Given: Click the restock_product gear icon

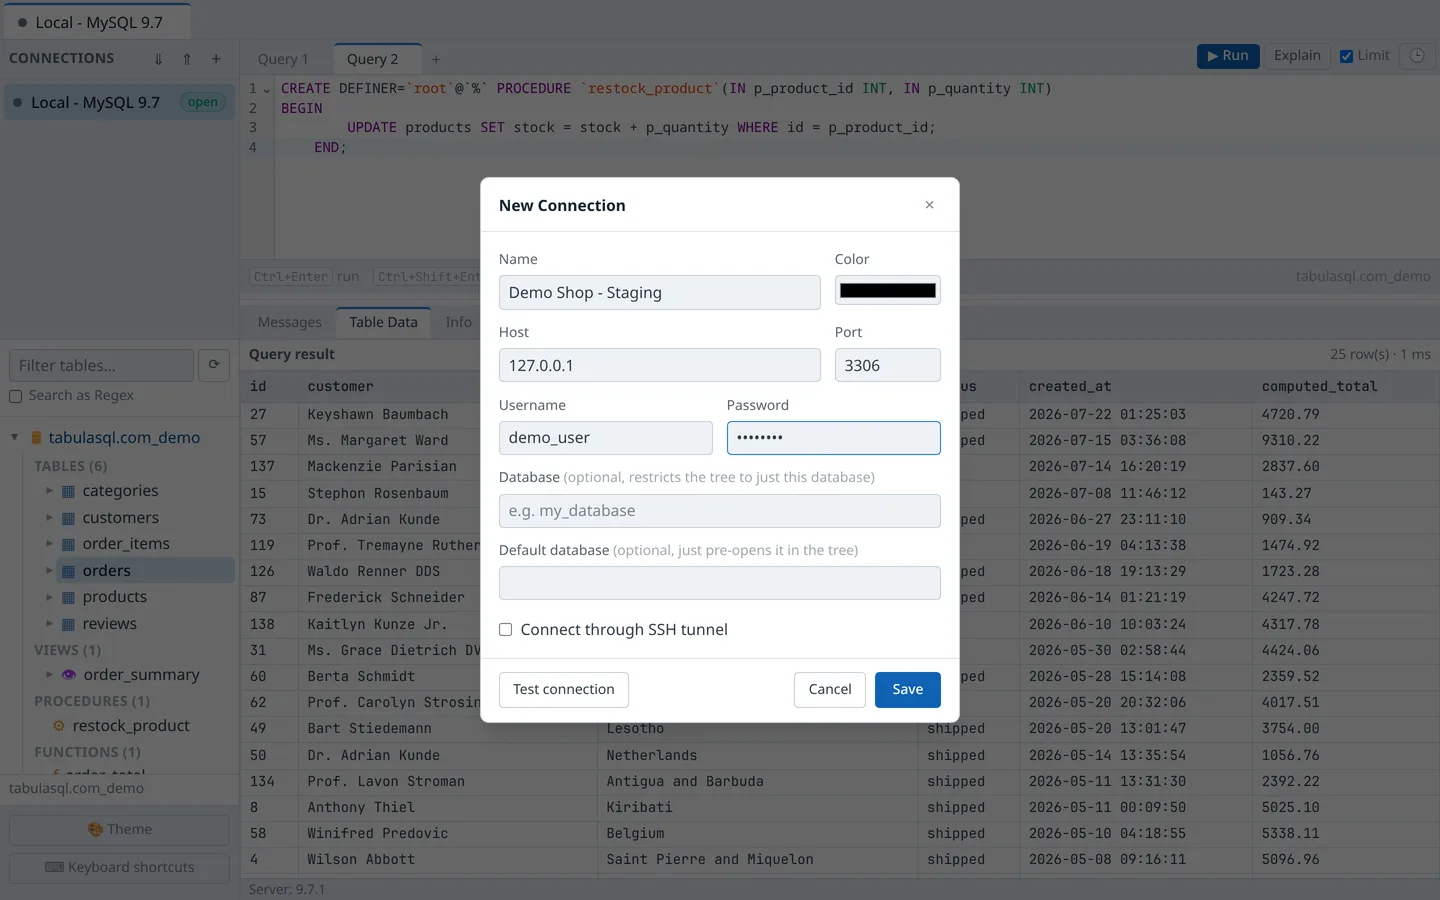Looking at the screenshot, I should (x=59, y=726).
